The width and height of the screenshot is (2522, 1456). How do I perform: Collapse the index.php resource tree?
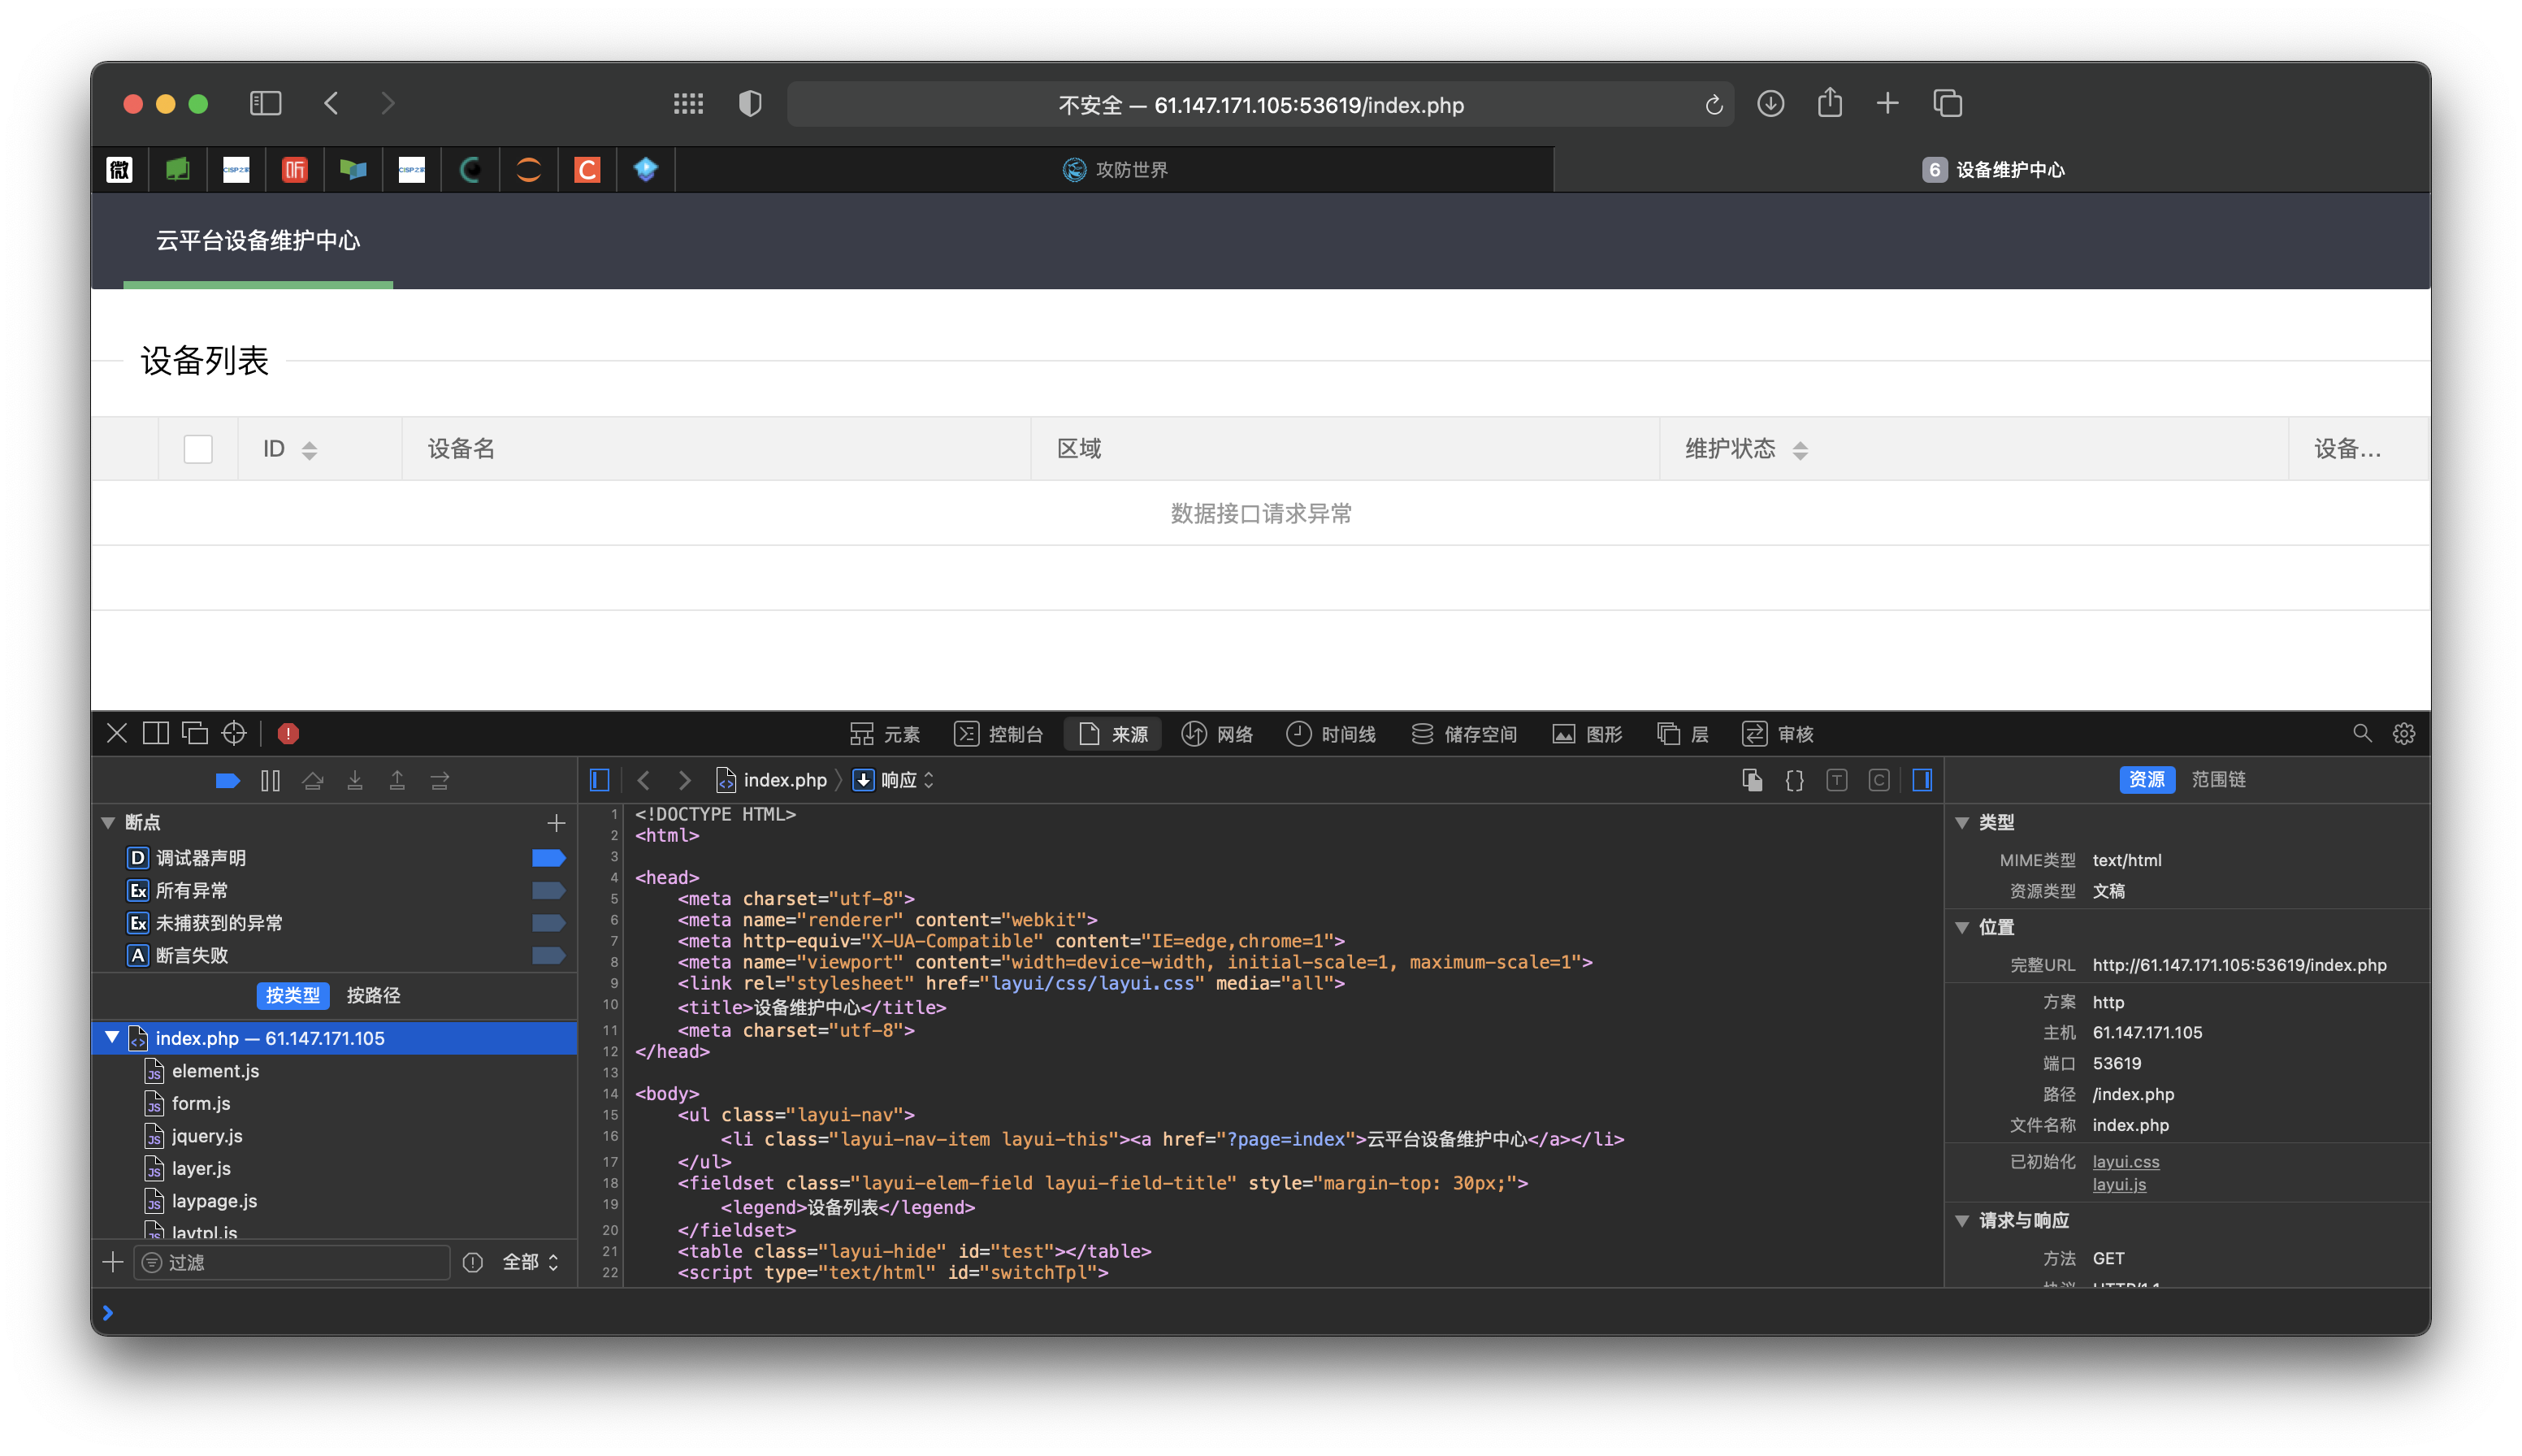click(x=112, y=1038)
